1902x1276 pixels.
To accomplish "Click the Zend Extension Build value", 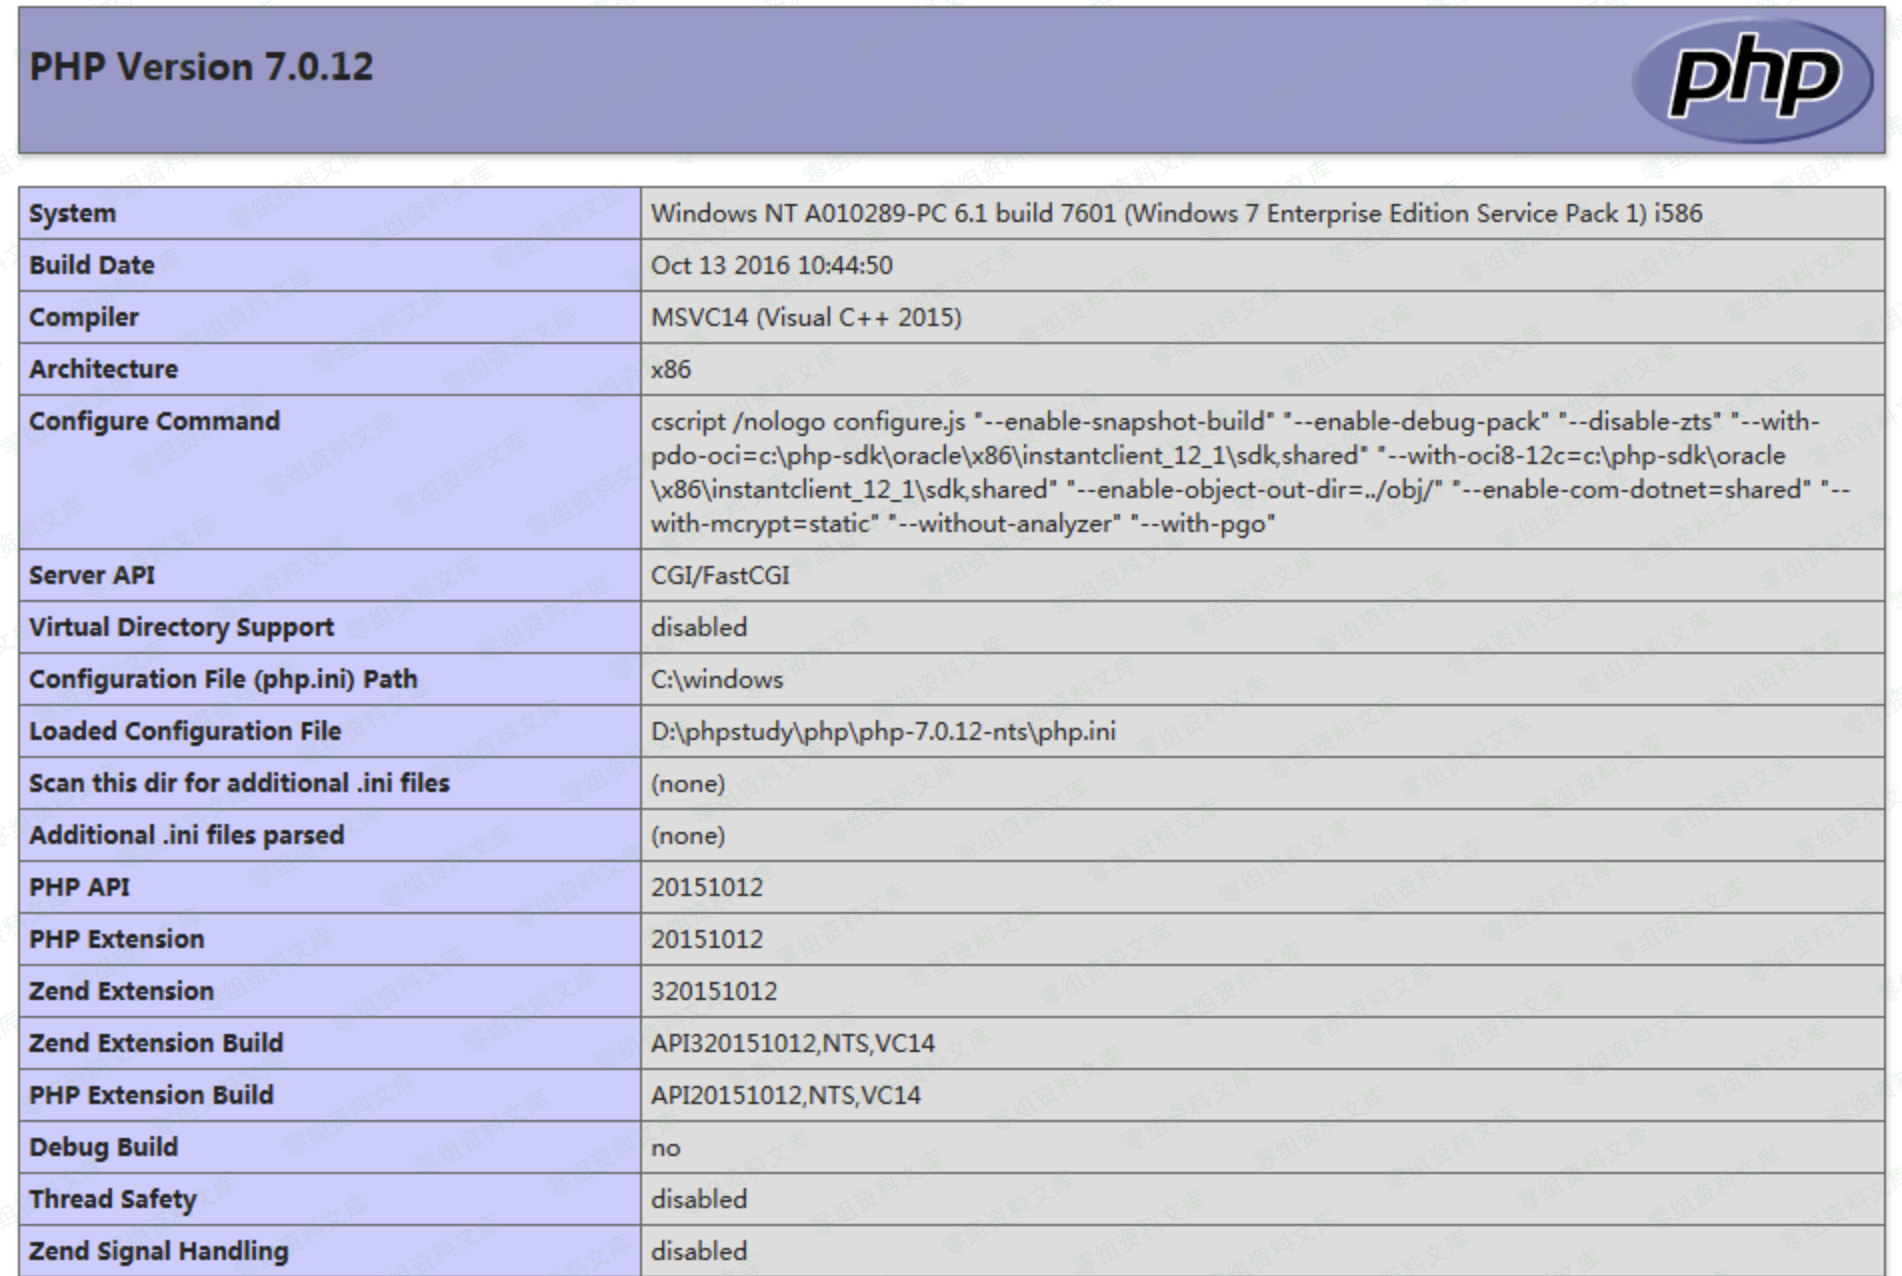I will (793, 1043).
